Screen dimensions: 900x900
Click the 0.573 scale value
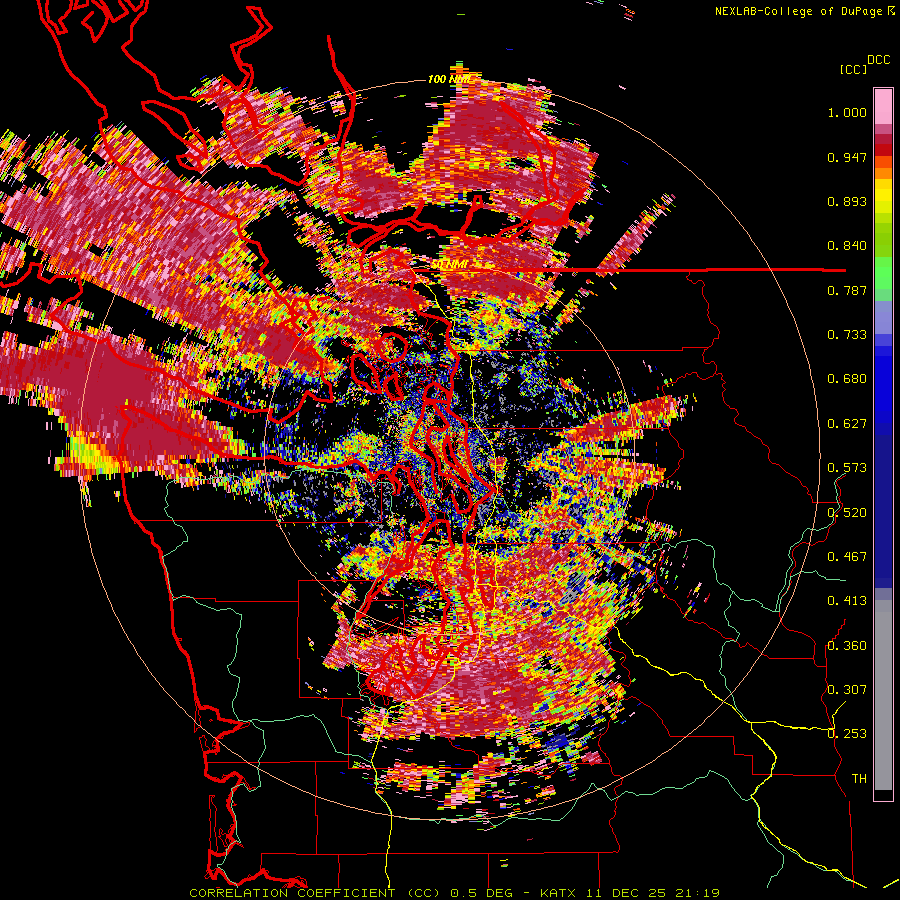click(847, 468)
